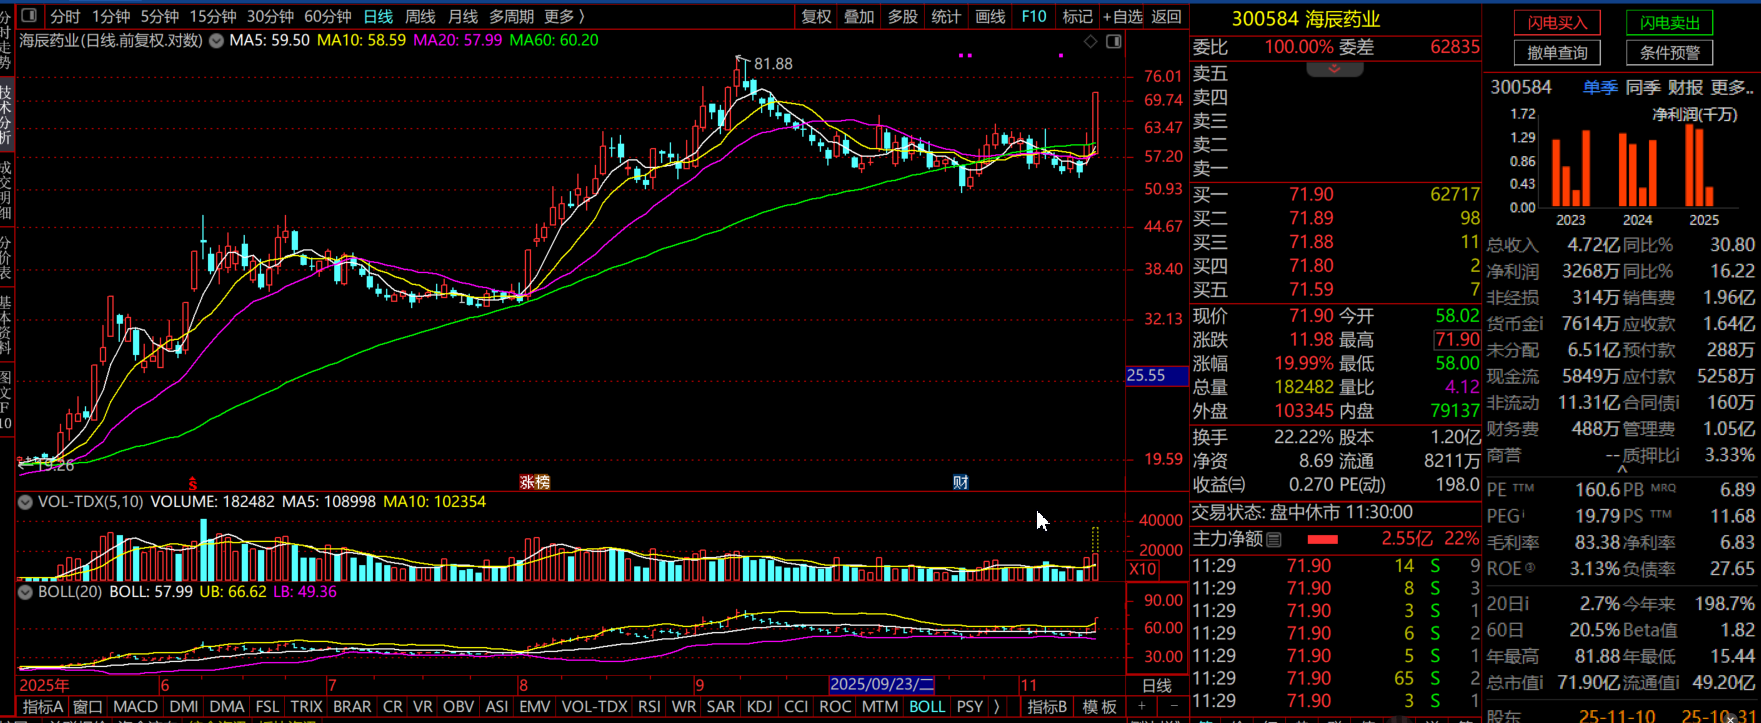Click the X10 volume scale badge
1761x723 pixels.
click(x=1143, y=569)
